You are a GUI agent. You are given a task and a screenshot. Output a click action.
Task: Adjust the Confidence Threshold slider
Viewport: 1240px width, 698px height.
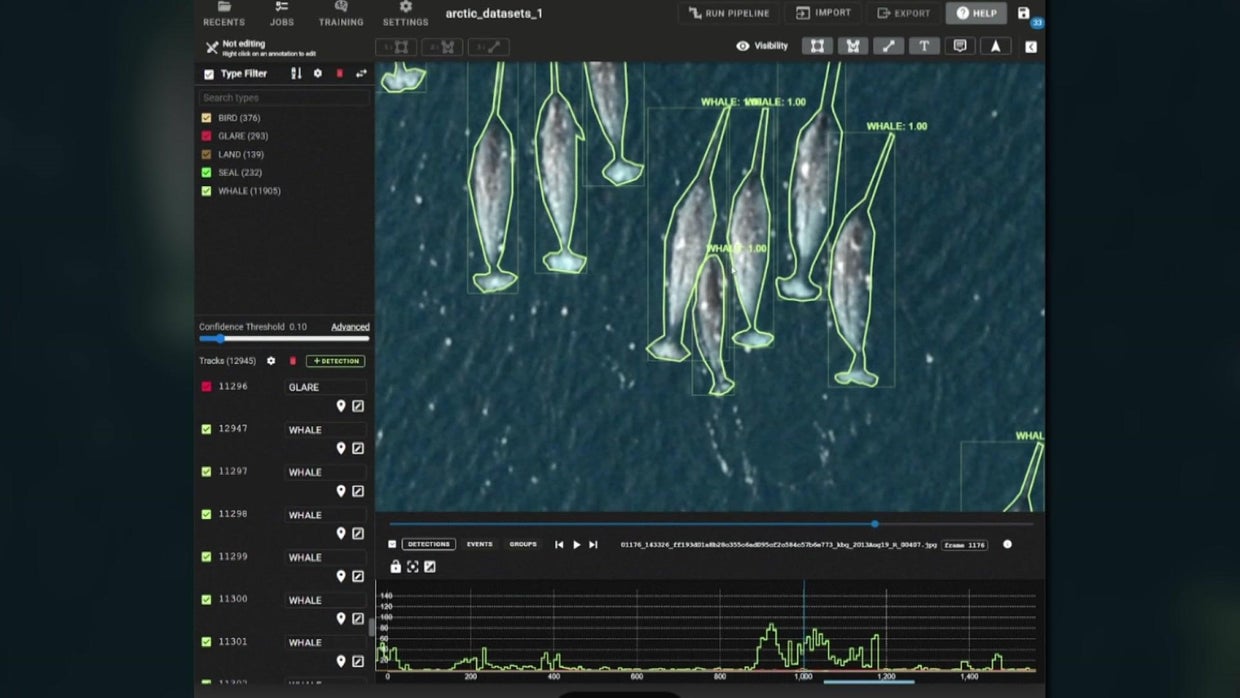(x=220, y=338)
